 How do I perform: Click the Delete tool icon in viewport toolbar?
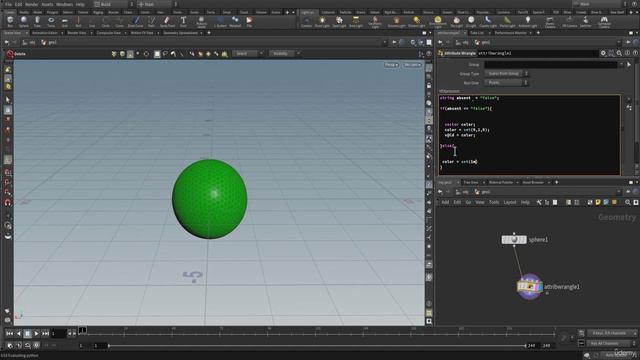coord(10,54)
